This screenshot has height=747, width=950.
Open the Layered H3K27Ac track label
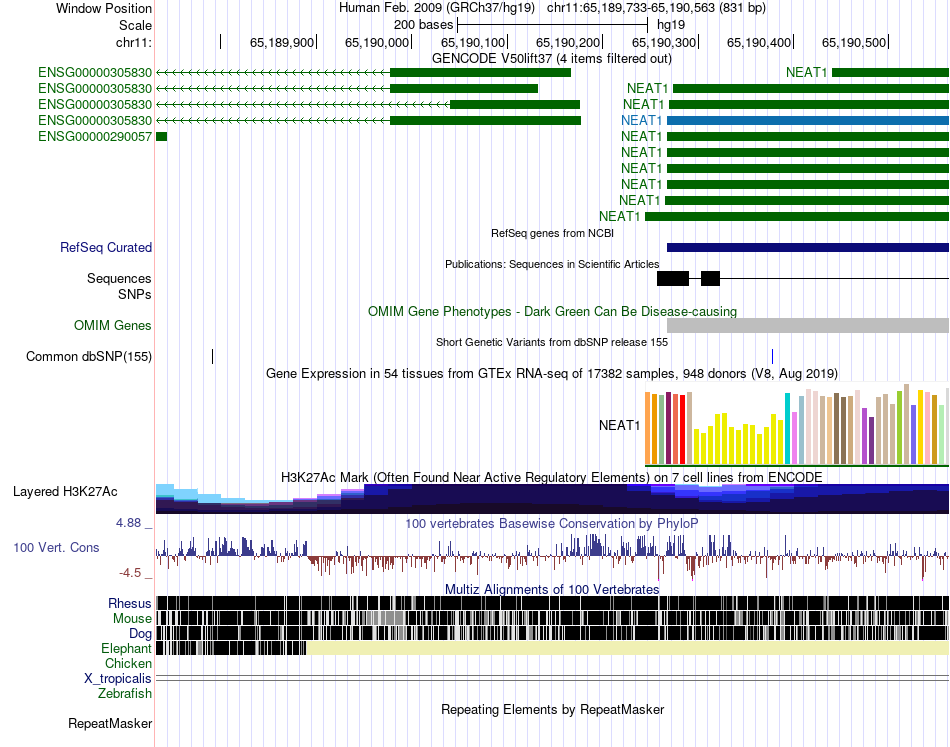pyautogui.click(x=65, y=491)
